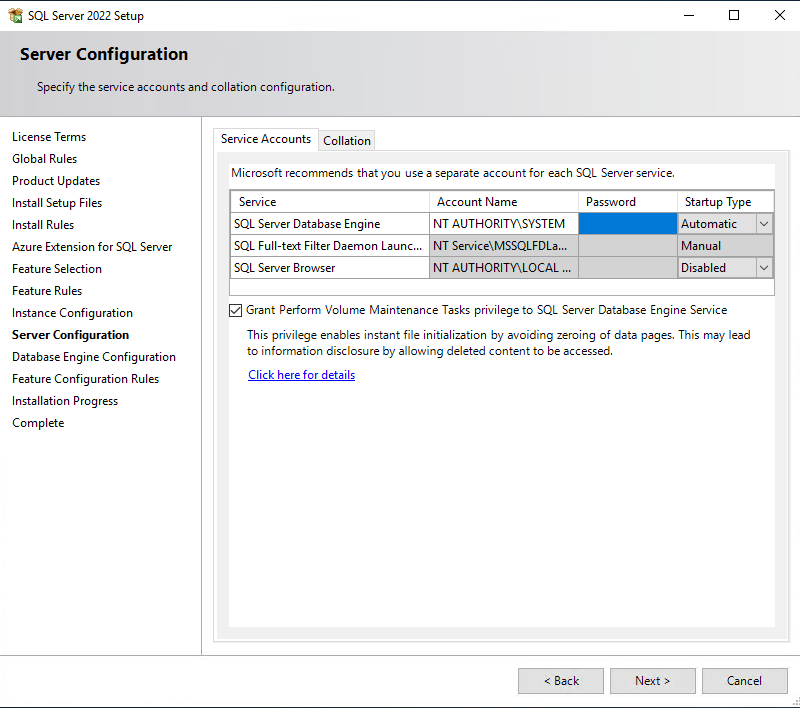Select Feature Selection in the setup steps
800x708 pixels.
tap(57, 269)
